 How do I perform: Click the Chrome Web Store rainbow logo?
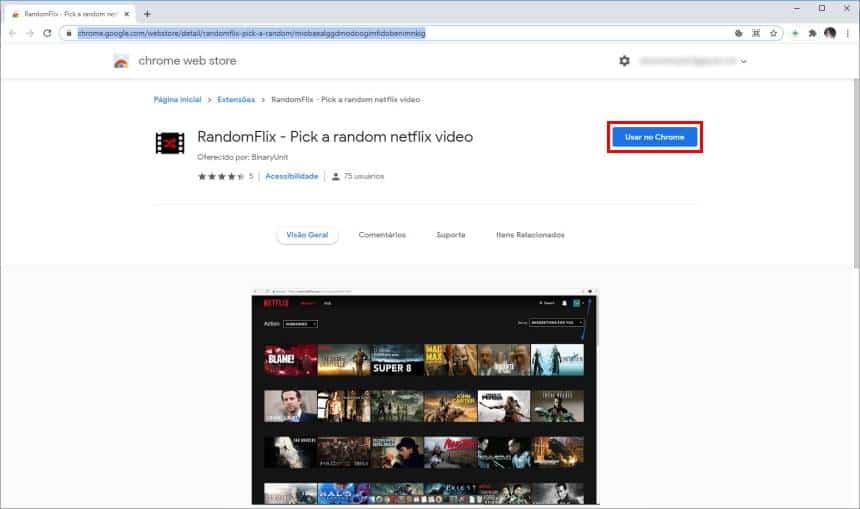pos(121,61)
